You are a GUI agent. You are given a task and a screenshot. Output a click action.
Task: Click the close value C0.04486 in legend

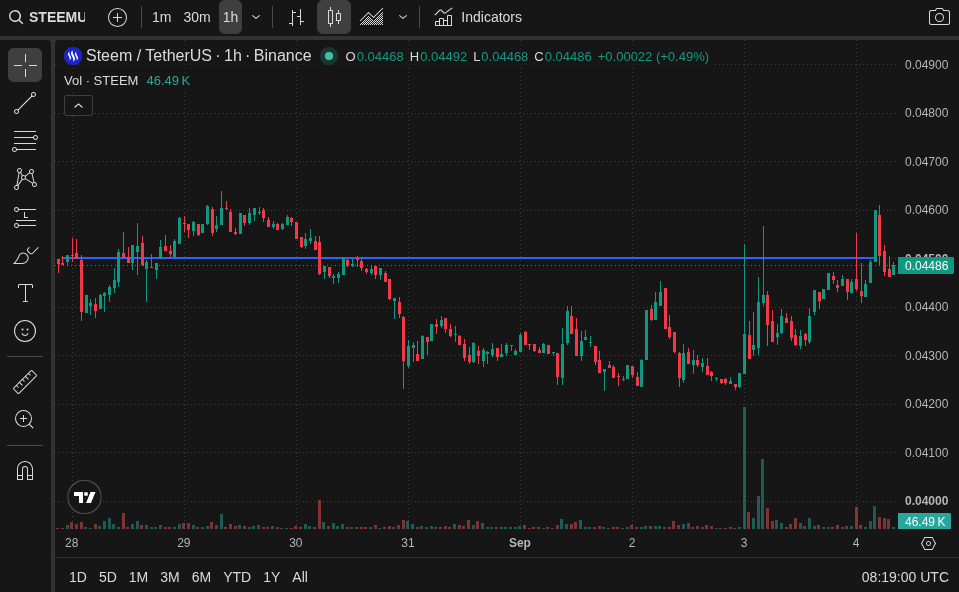[x=563, y=57]
